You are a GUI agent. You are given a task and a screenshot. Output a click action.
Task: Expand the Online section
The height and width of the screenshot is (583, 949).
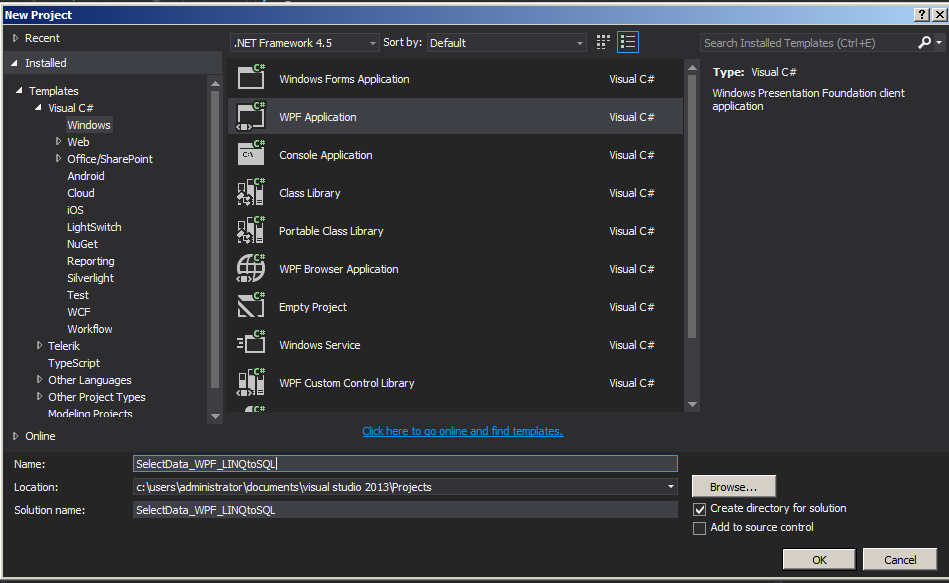point(16,436)
